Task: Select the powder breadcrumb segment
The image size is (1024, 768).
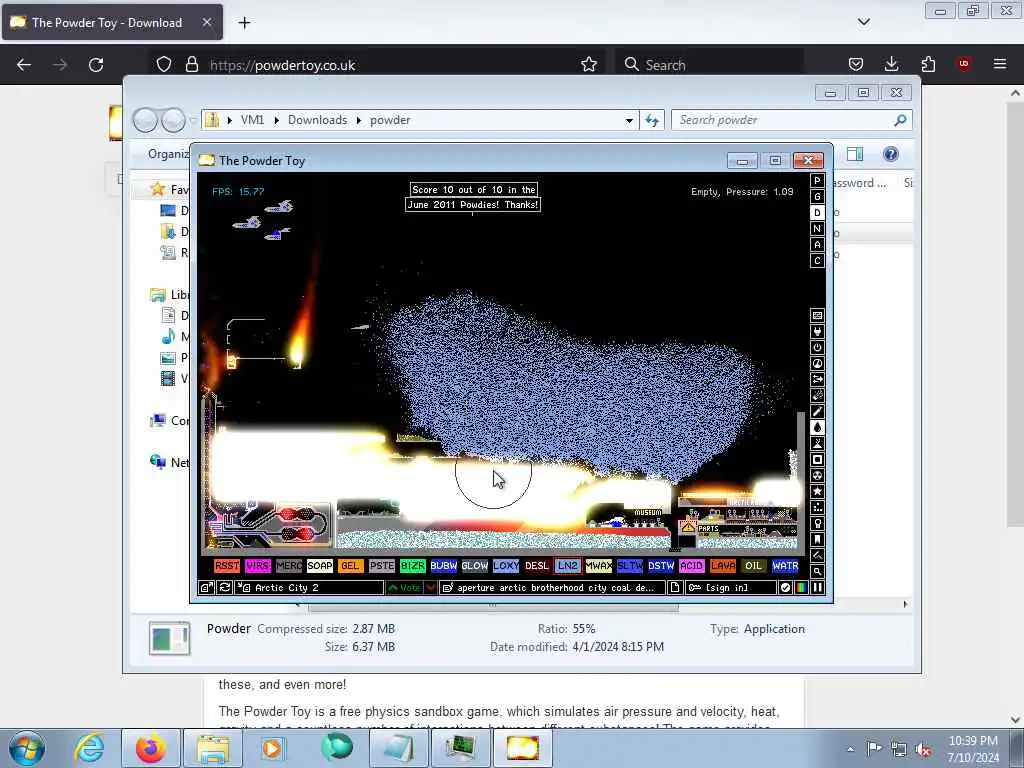Action: (x=390, y=120)
